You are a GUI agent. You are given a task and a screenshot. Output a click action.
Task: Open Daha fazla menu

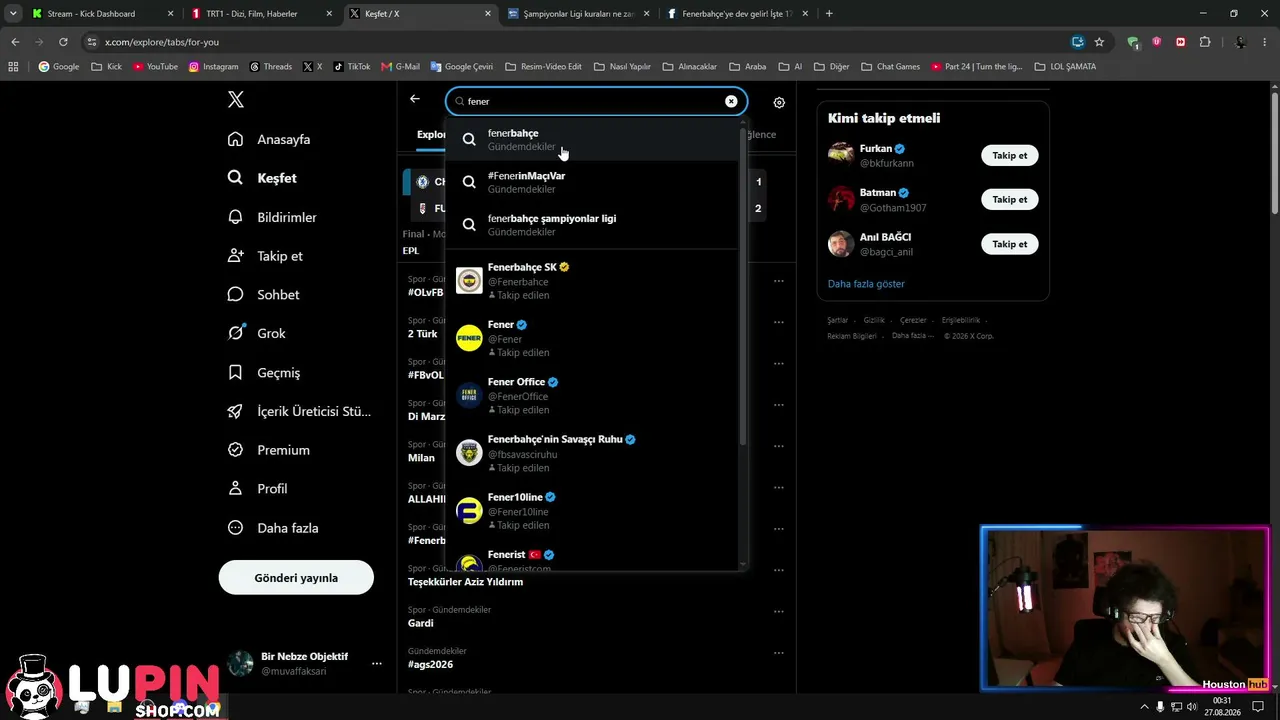point(273,528)
